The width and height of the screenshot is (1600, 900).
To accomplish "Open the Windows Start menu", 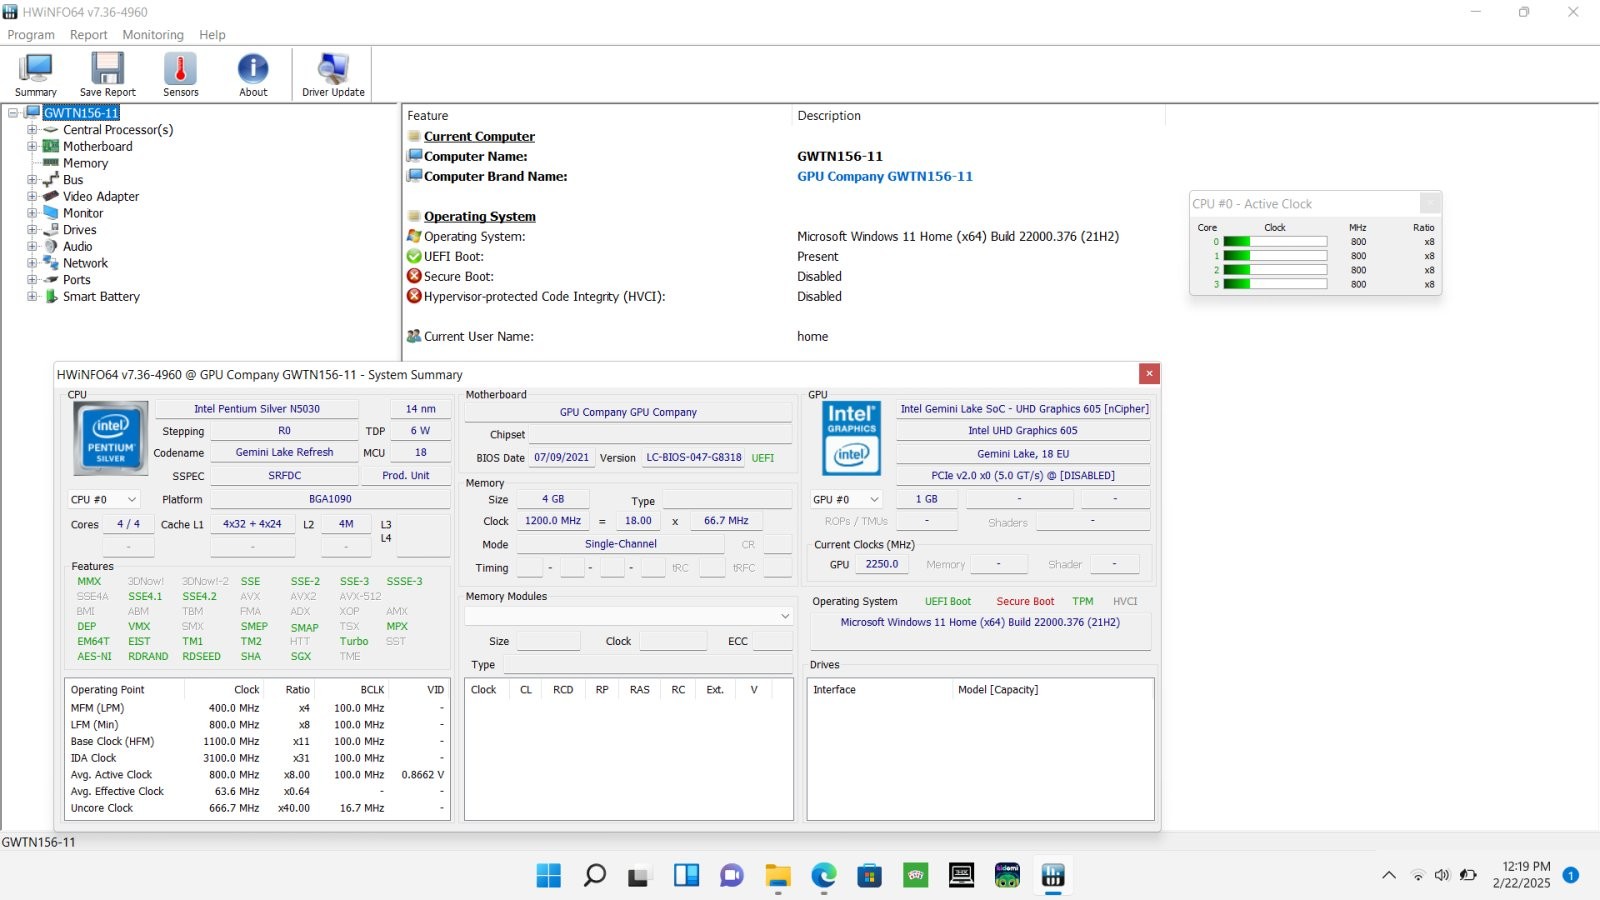I will pos(549,876).
